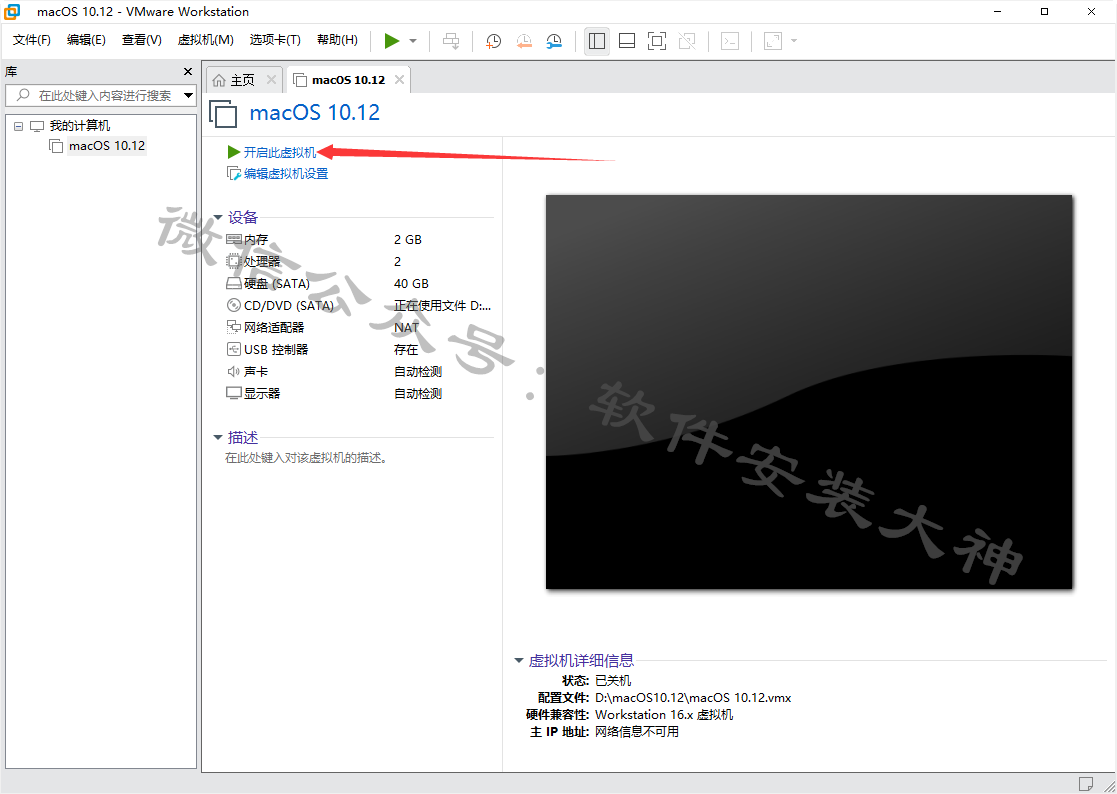This screenshot has width=1117, height=794.
Task: Click the NAT network adapter value
Action: (x=407, y=328)
